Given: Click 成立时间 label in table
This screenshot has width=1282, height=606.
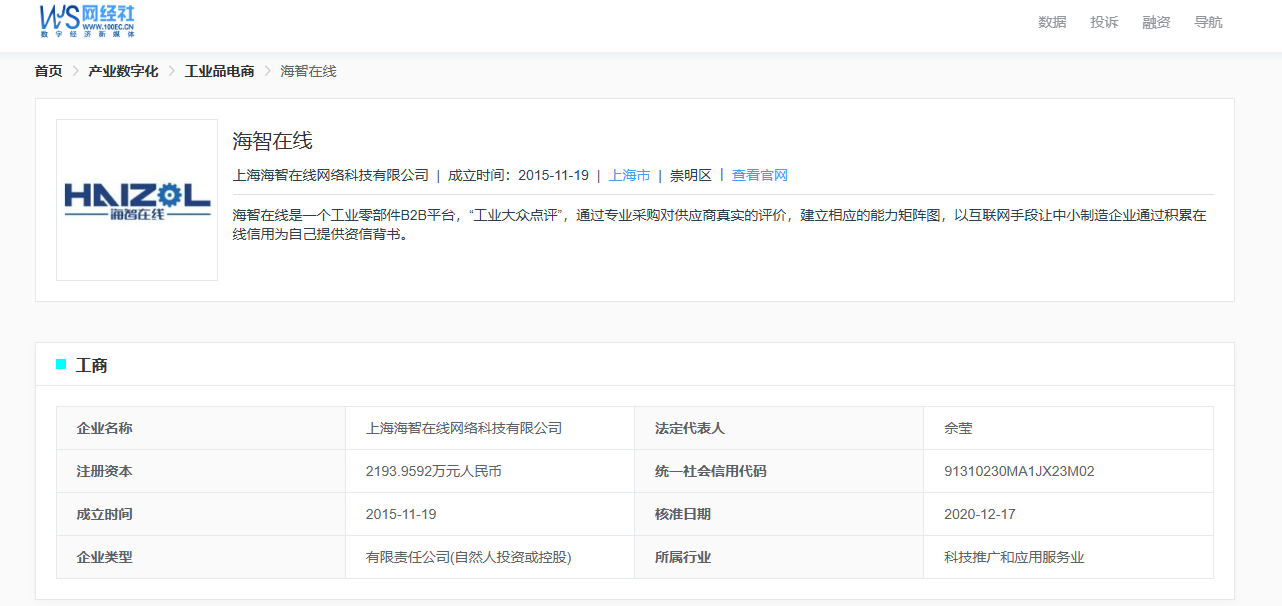Looking at the screenshot, I should click(x=104, y=514).
